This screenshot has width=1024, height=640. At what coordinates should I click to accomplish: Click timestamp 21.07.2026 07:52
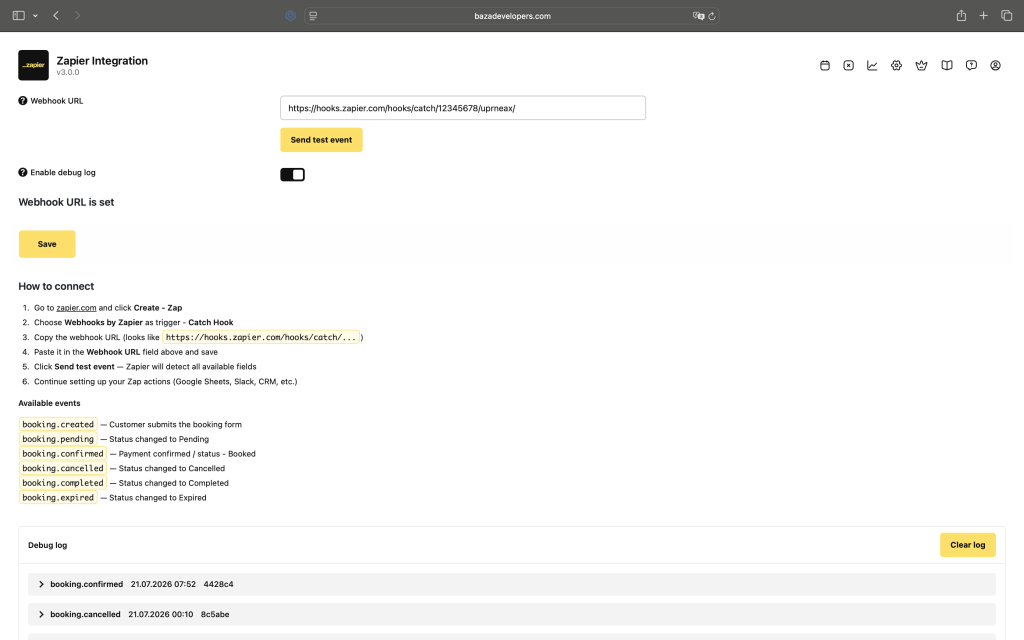[163, 584]
